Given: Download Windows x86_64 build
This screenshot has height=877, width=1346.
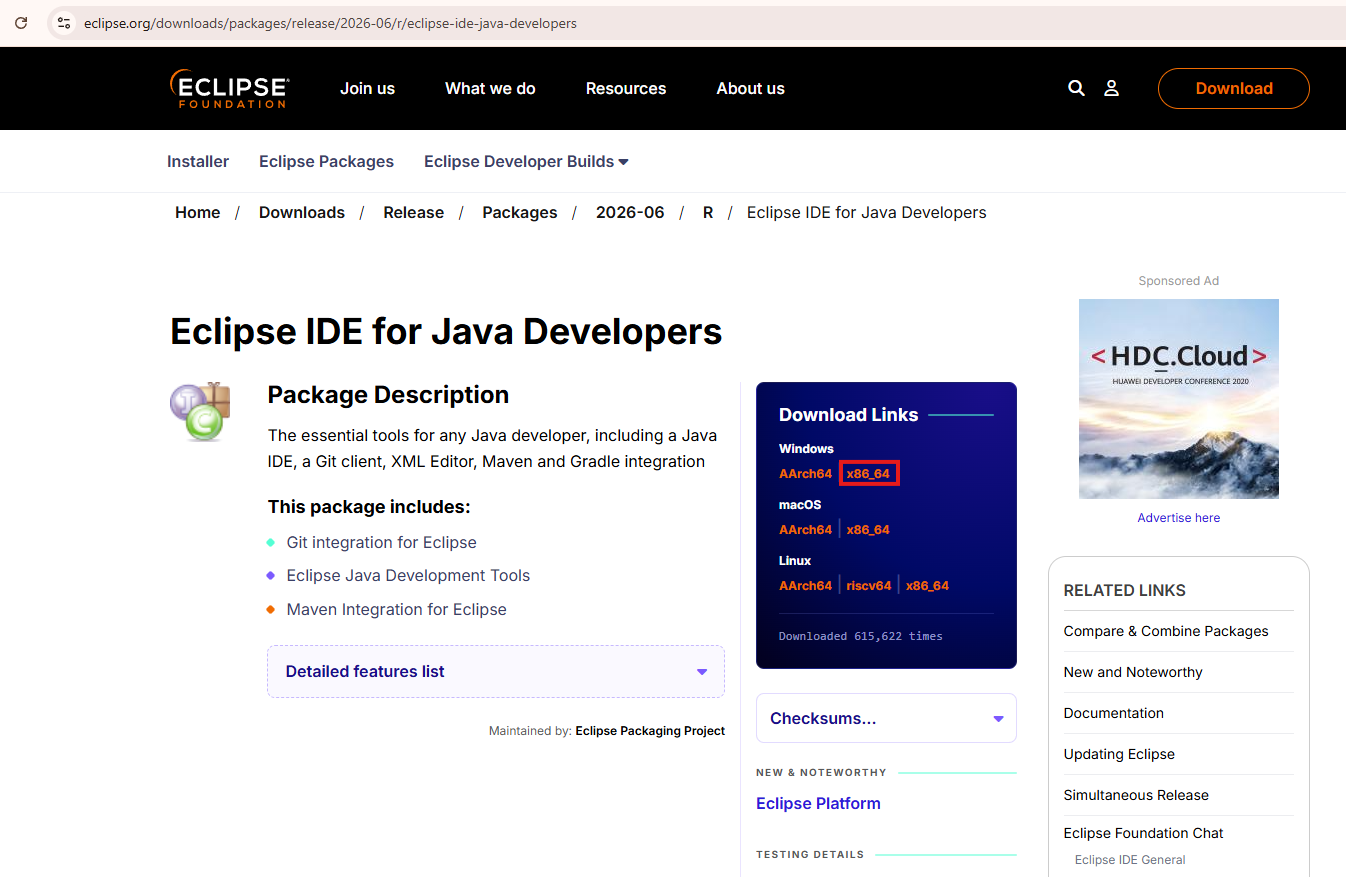Looking at the screenshot, I should [868, 474].
